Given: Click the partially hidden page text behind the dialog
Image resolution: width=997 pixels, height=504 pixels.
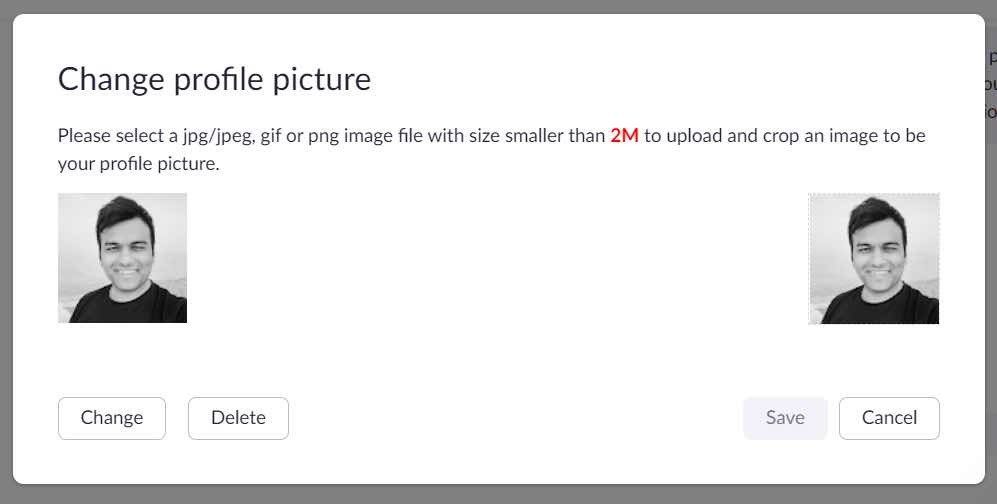Looking at the screenshot, I should (x=991, y=84).
